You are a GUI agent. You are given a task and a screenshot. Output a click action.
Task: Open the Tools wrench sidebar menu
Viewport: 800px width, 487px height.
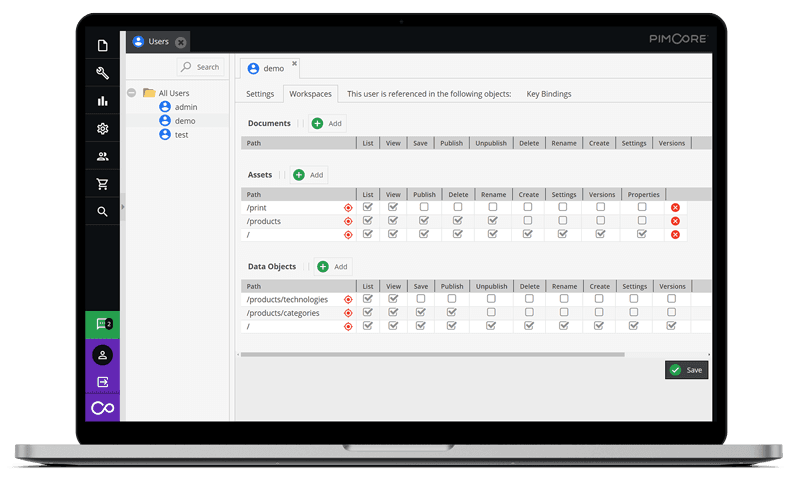103,73
